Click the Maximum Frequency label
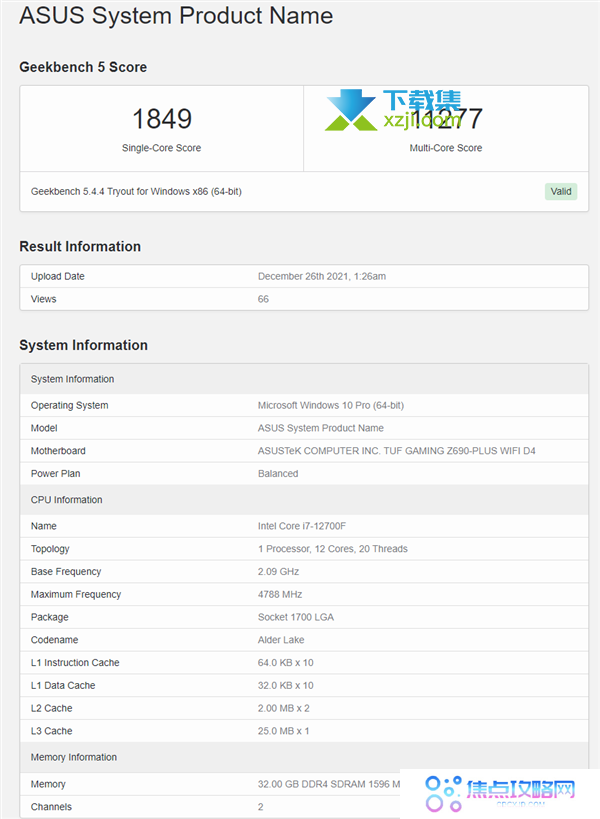Screen dimensions: 600x819 point(76,594)
